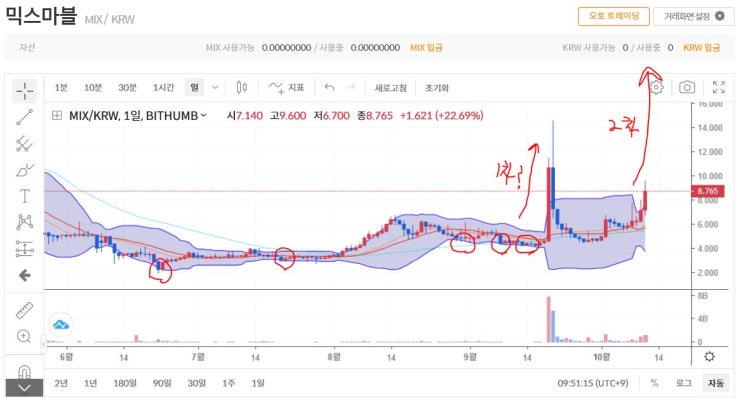Screen dimensions: 743x408
Task: Select the 10분 interval
Action: [x=93, y=88]
